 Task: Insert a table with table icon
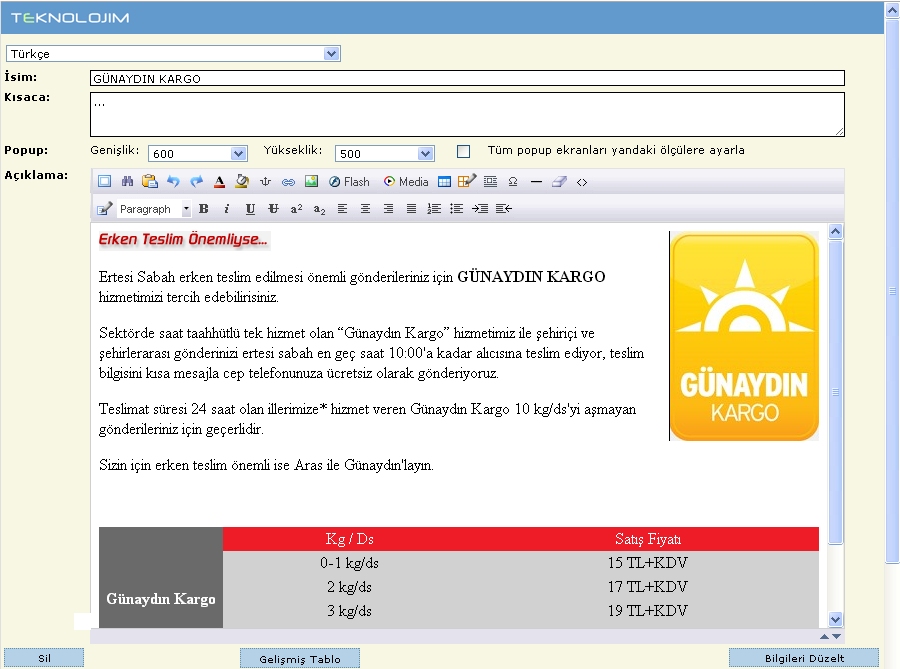(x=444, y=182)
